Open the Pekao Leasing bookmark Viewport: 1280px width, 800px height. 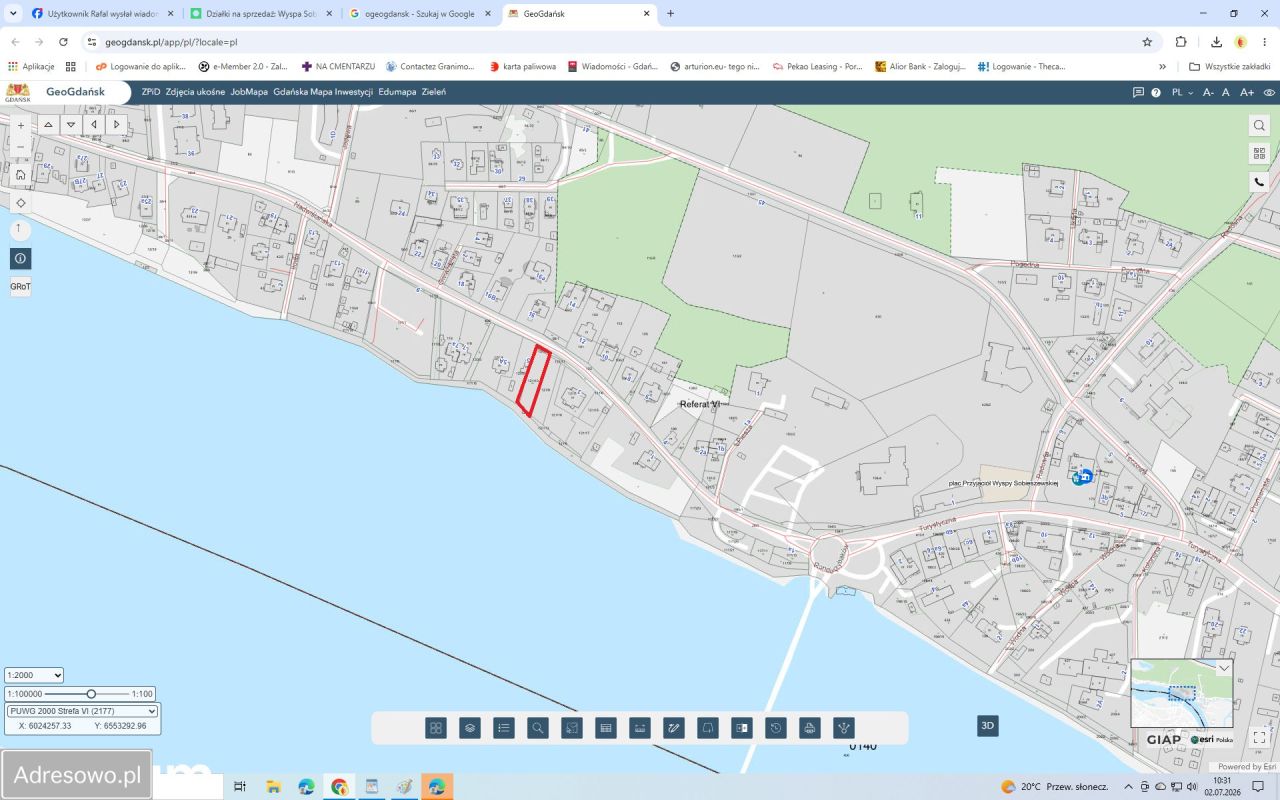(817, 66)
